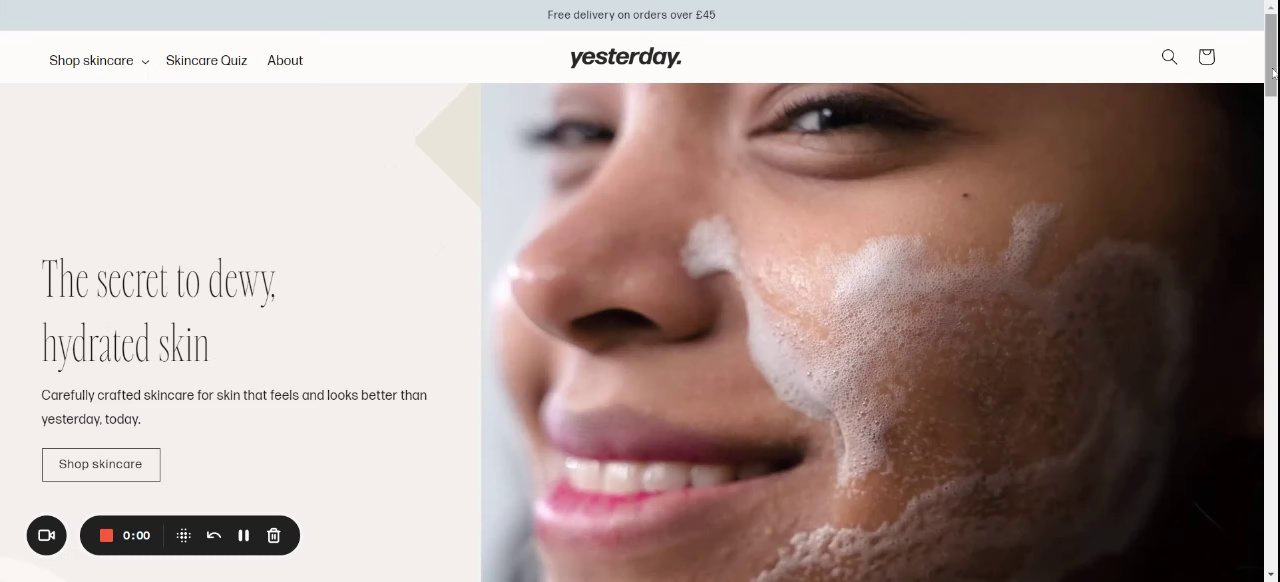Open the Shop skincare navigation menu

coord(91,61)
